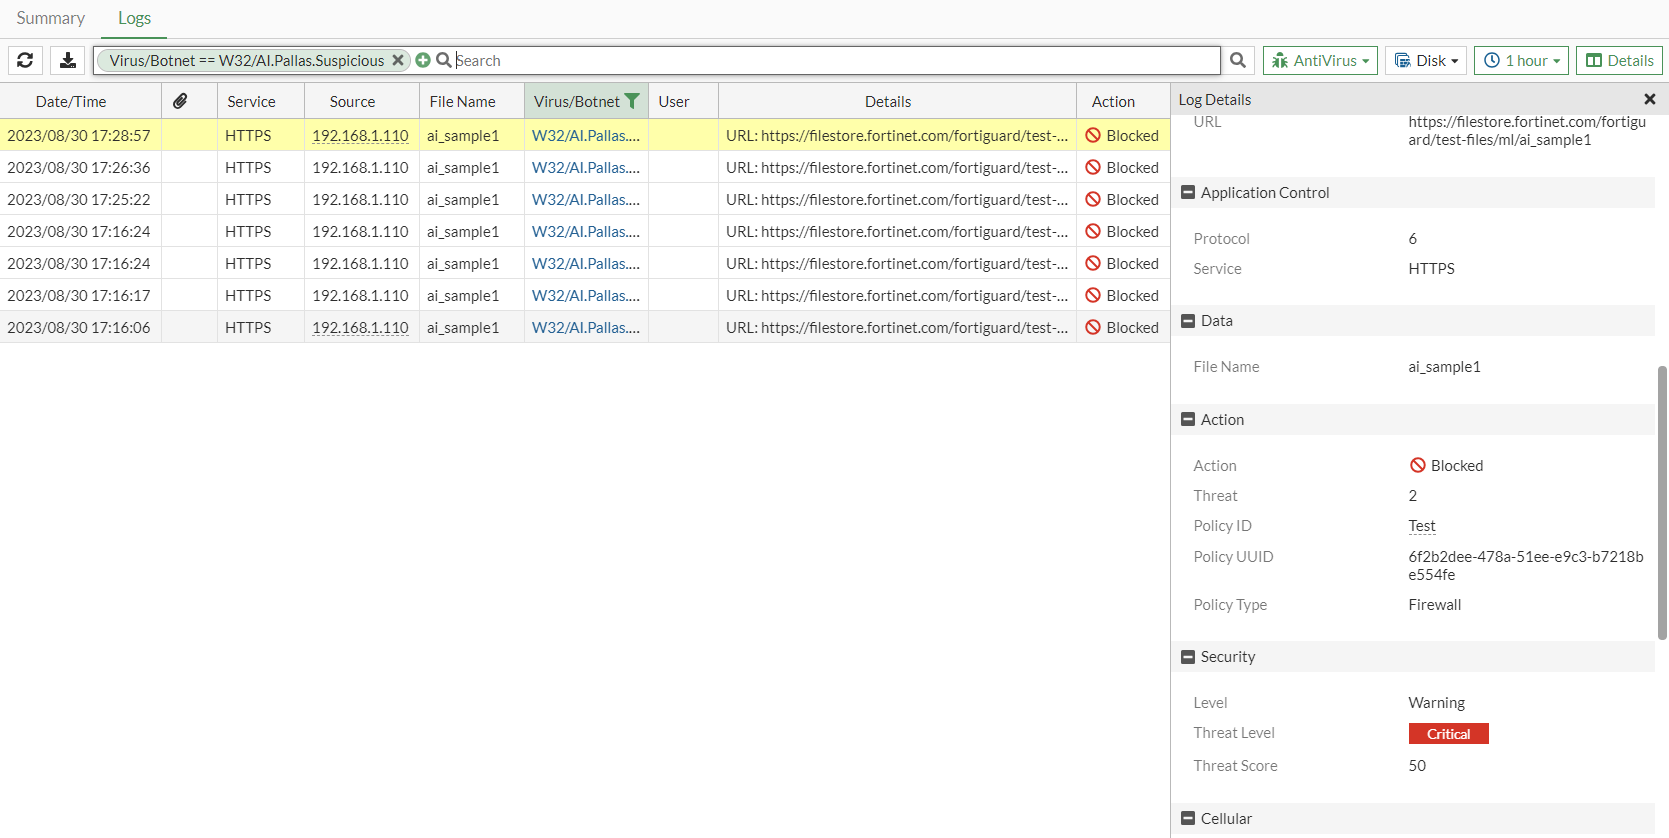Image resolution: width=1669 pixels, height=838 pixels.
Task: Toggle the Details panel button
Action: click(1619, 60)
